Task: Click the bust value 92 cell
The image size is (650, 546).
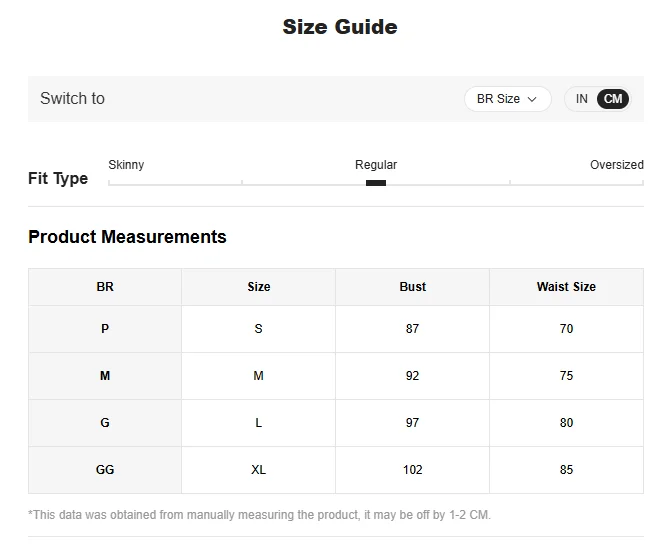Action: (412, 376)
